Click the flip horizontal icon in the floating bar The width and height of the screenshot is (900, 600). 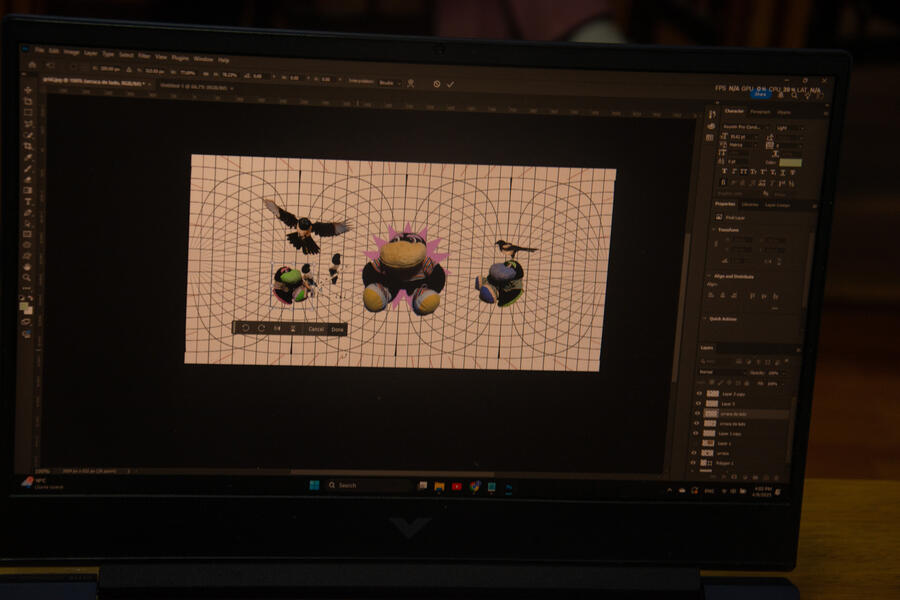click(x=277, y=328)
